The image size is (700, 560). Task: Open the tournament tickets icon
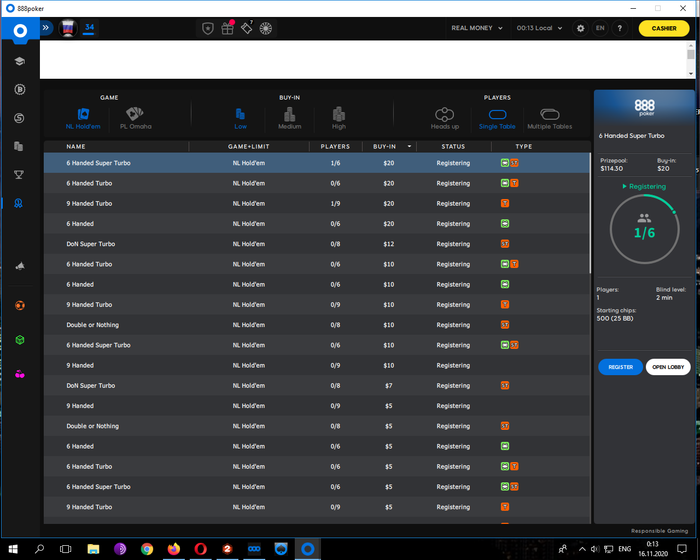click(246, 28)
